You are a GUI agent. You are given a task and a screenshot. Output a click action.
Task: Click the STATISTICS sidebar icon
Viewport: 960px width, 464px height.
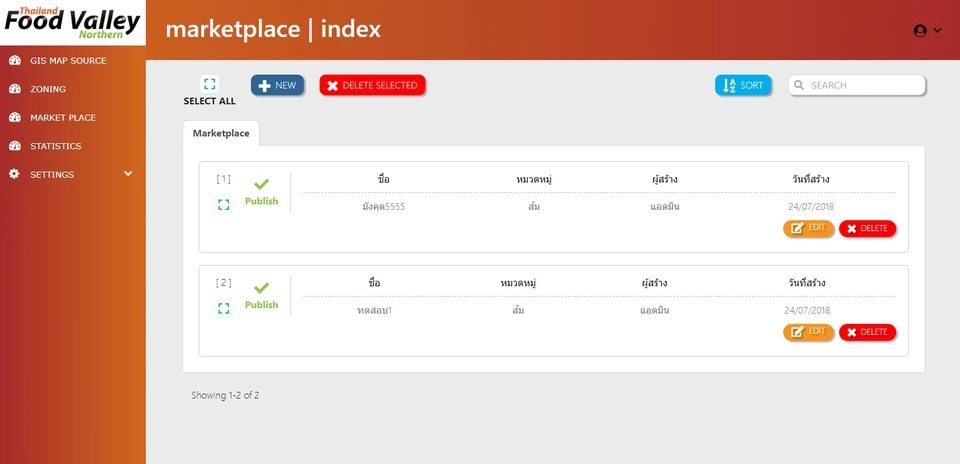click(x=15, y=146)
